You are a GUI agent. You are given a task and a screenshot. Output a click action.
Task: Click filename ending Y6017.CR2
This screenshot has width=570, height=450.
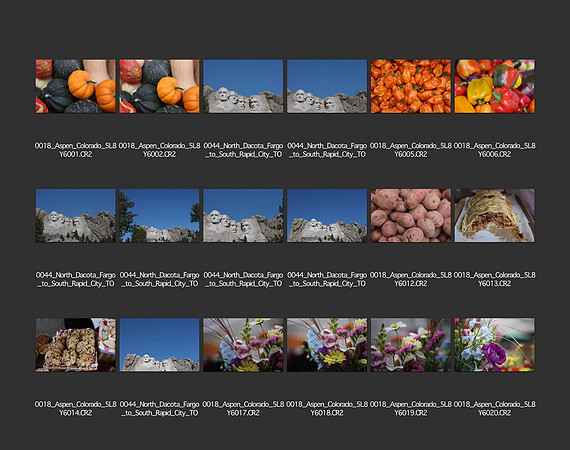click(243, 409)
